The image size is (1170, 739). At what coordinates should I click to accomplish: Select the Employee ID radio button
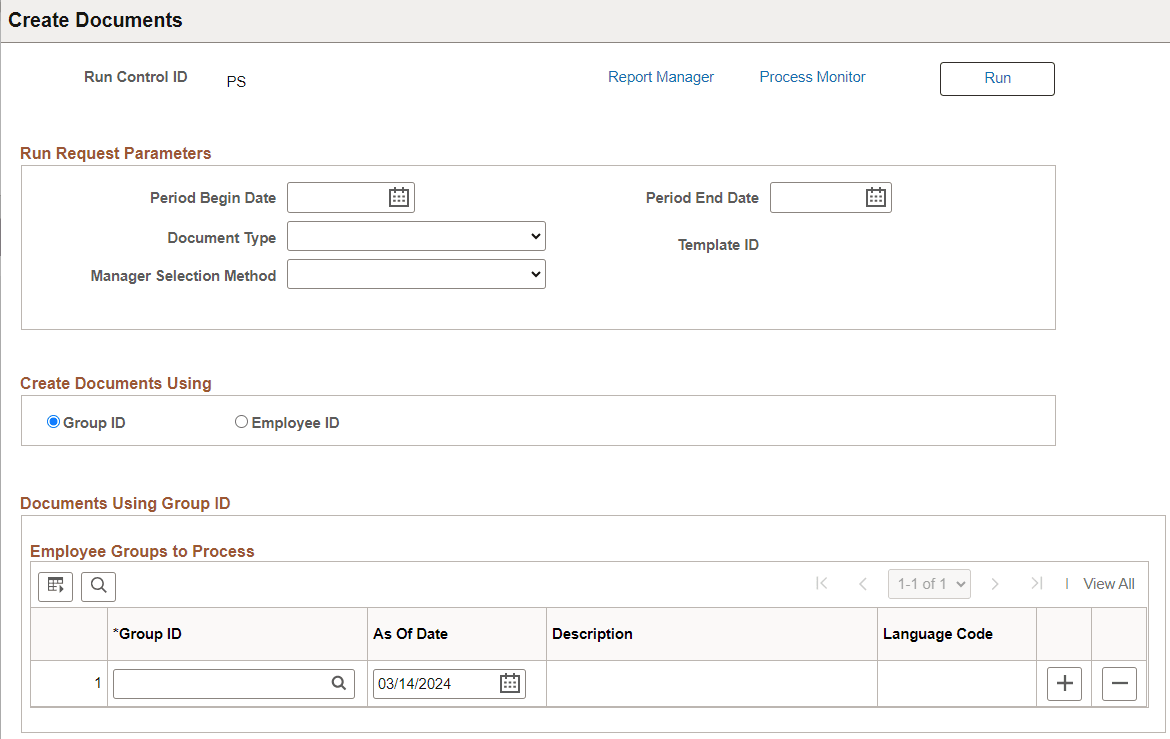coord(241,421)
